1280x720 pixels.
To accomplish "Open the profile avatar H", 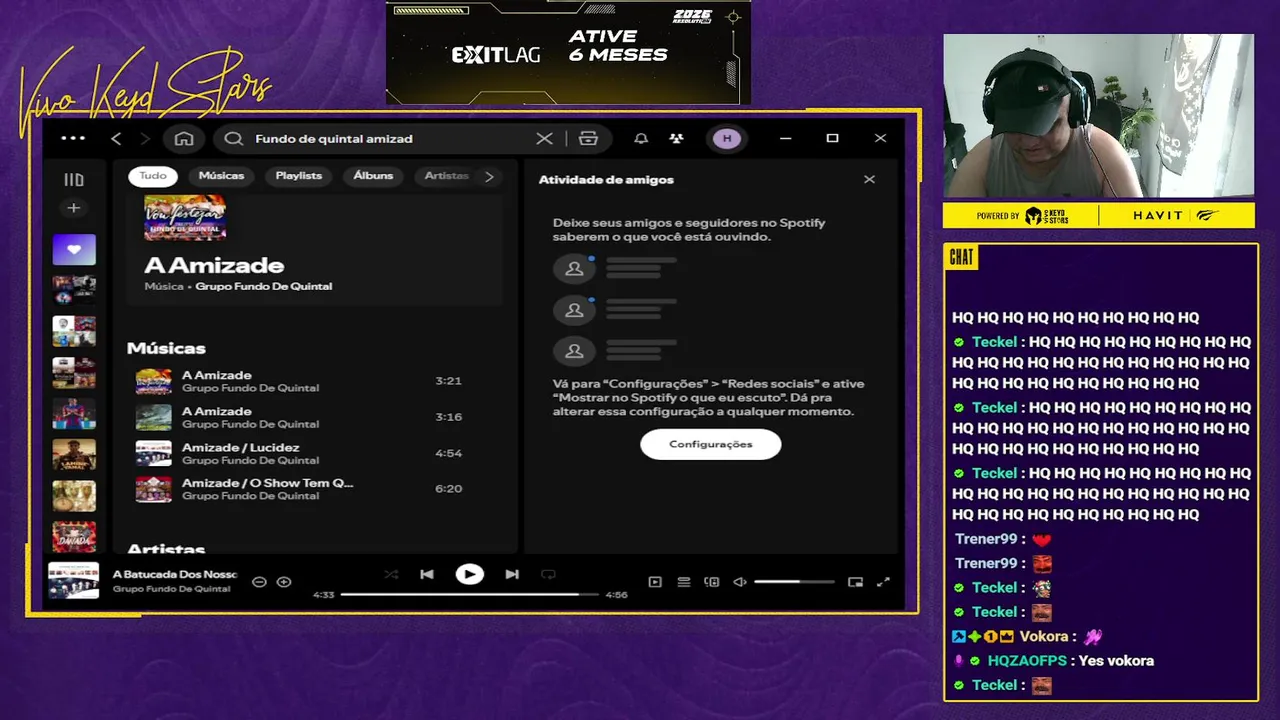I will (727, 138).
